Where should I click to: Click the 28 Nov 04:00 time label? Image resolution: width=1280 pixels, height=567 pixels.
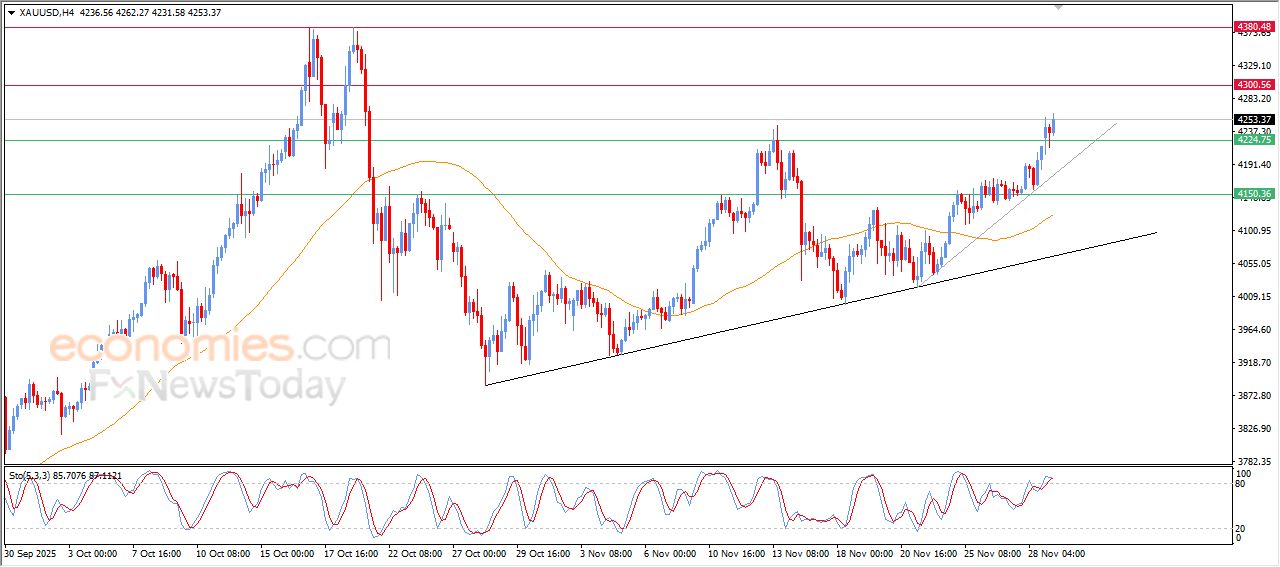[x=1055, y=552]
